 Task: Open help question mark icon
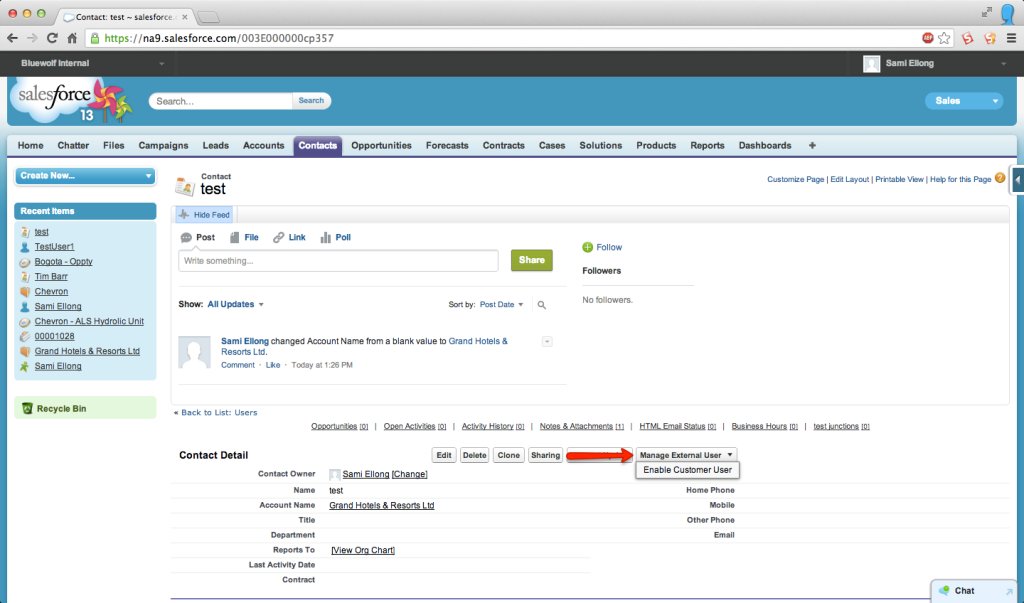(x=1000, y=178)
